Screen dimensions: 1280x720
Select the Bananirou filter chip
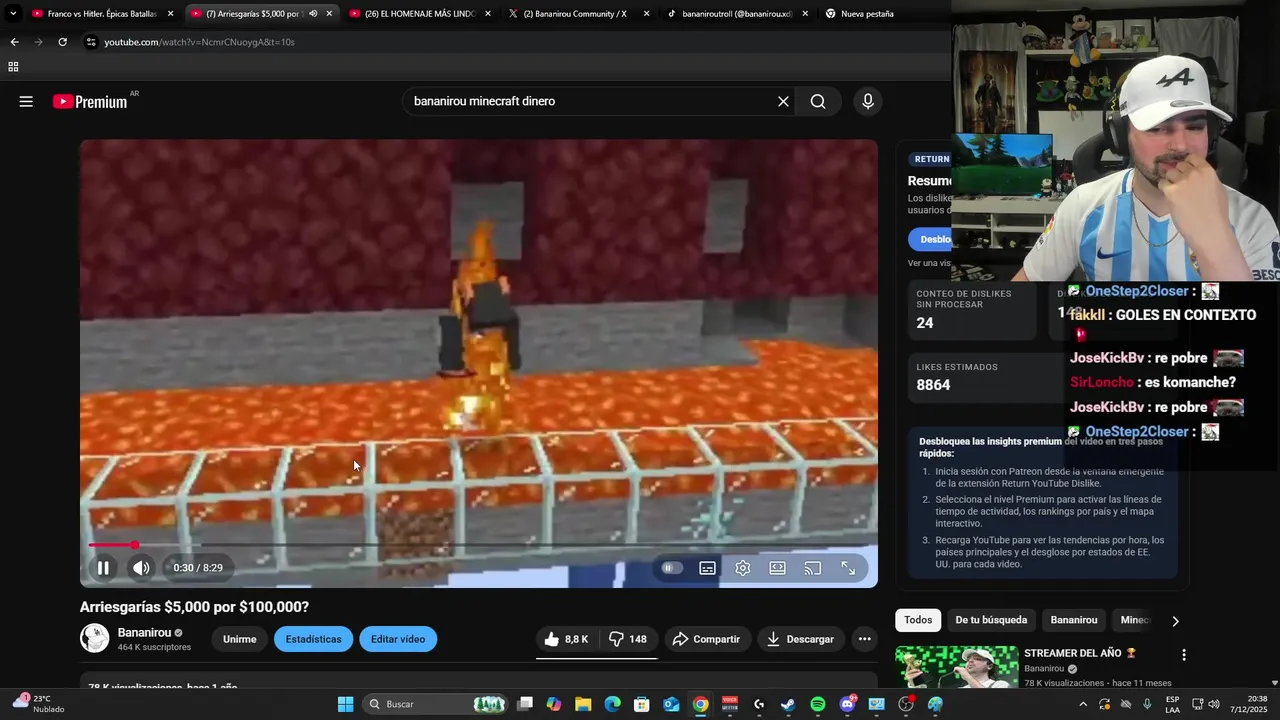tap(1074, 620)
